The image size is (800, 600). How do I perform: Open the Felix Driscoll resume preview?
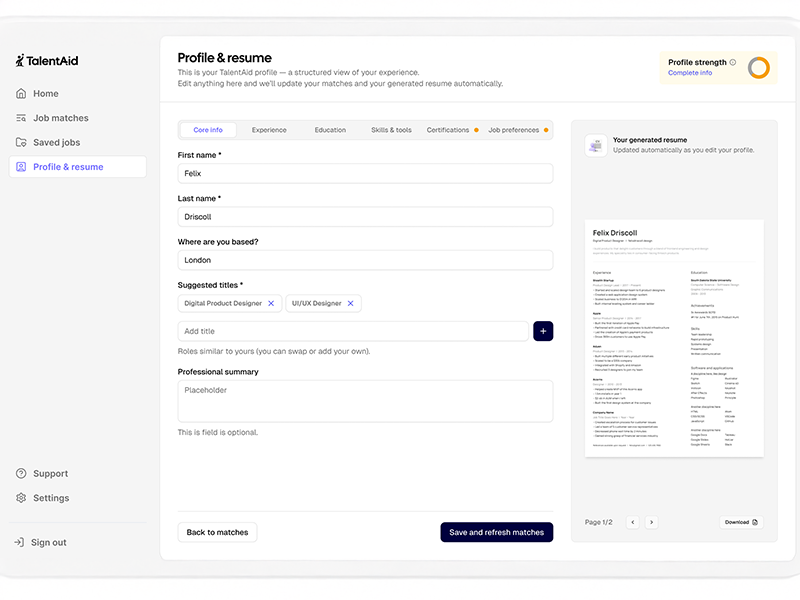(x=674, y=338)
